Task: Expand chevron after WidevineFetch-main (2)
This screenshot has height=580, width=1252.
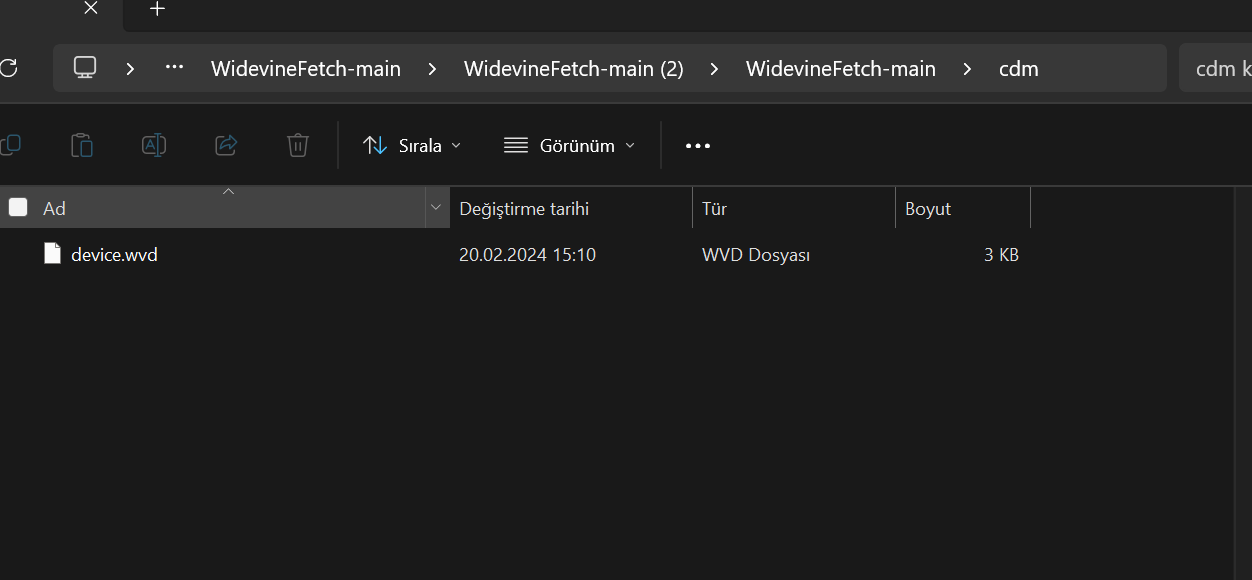Action: pyautogui.click(x=715, y=69)
